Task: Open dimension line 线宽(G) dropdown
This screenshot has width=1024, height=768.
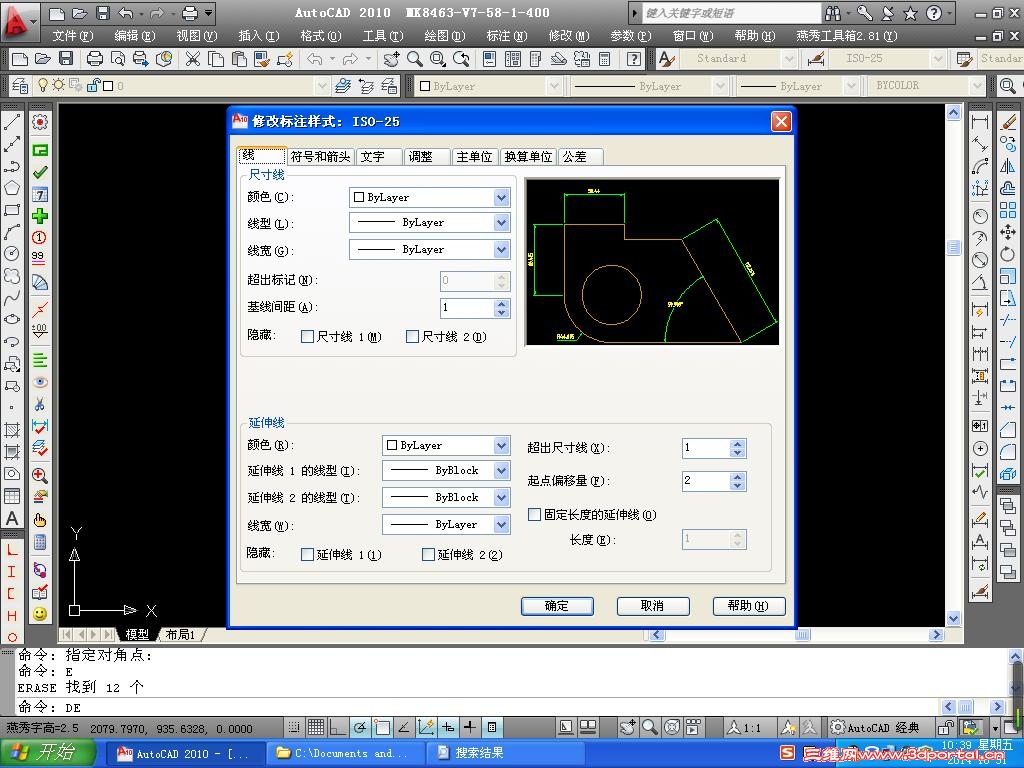Action: click(501, 250)
